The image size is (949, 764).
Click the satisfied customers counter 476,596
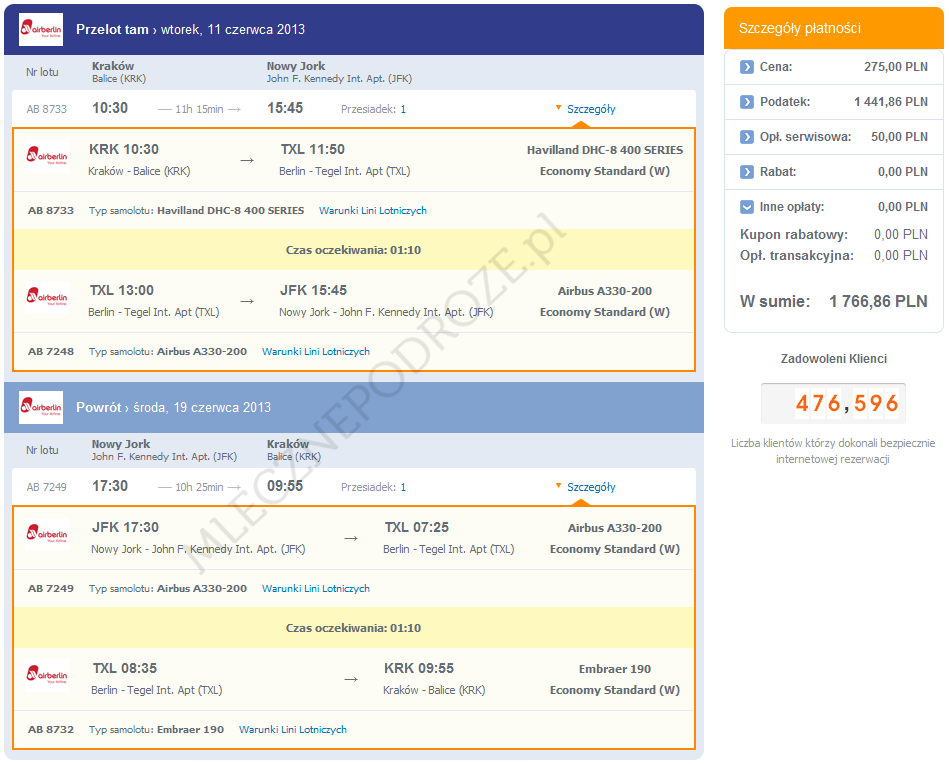point(833,404)
